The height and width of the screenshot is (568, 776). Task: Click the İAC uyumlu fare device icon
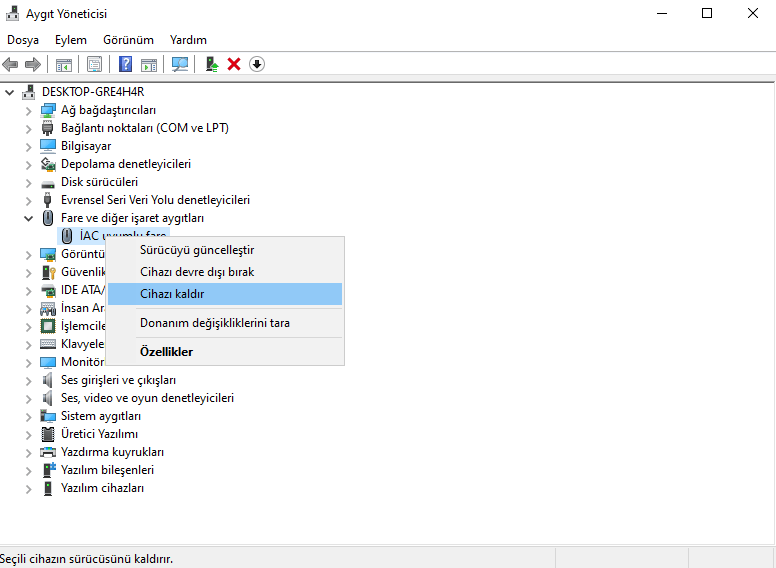click(67, 236)
